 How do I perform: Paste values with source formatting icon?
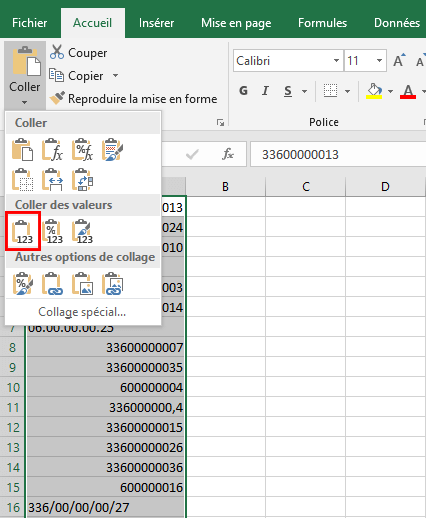[x=82, y=231]
